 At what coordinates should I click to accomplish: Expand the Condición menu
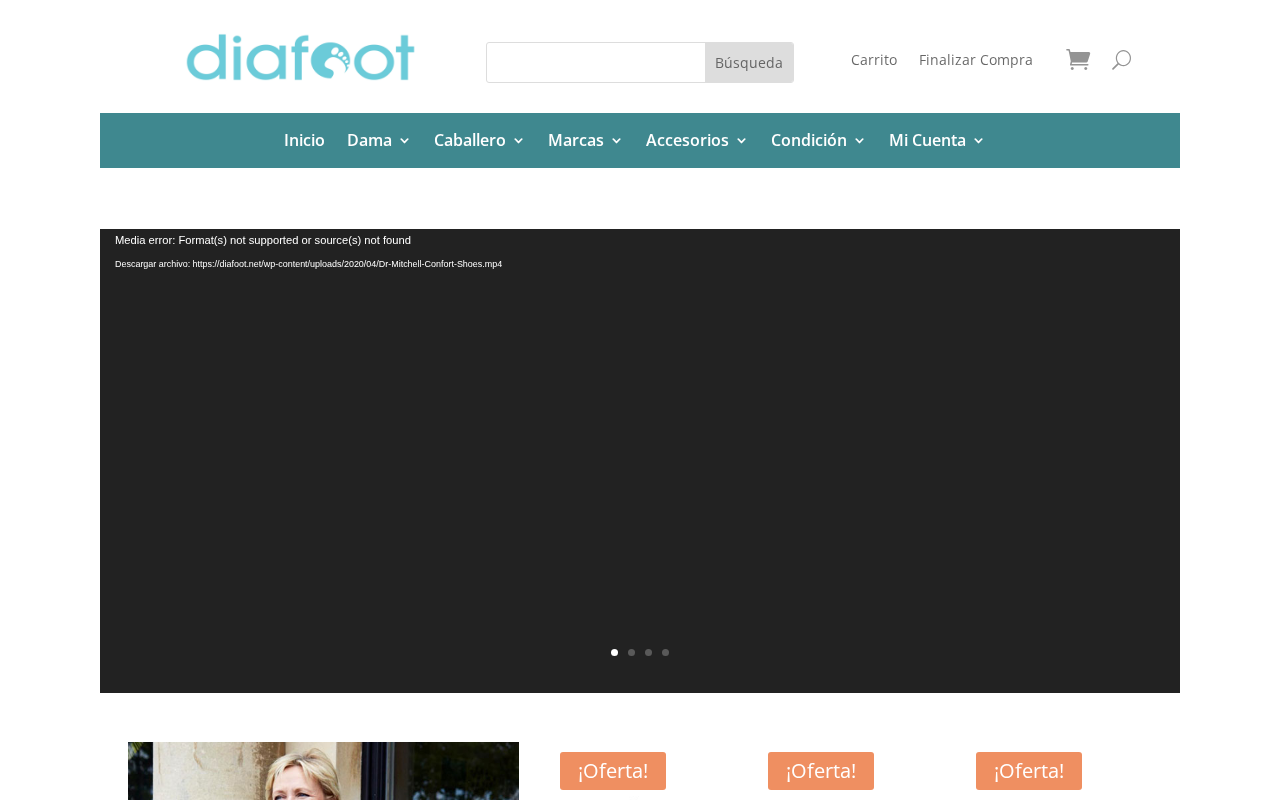(x=818, y=140)
